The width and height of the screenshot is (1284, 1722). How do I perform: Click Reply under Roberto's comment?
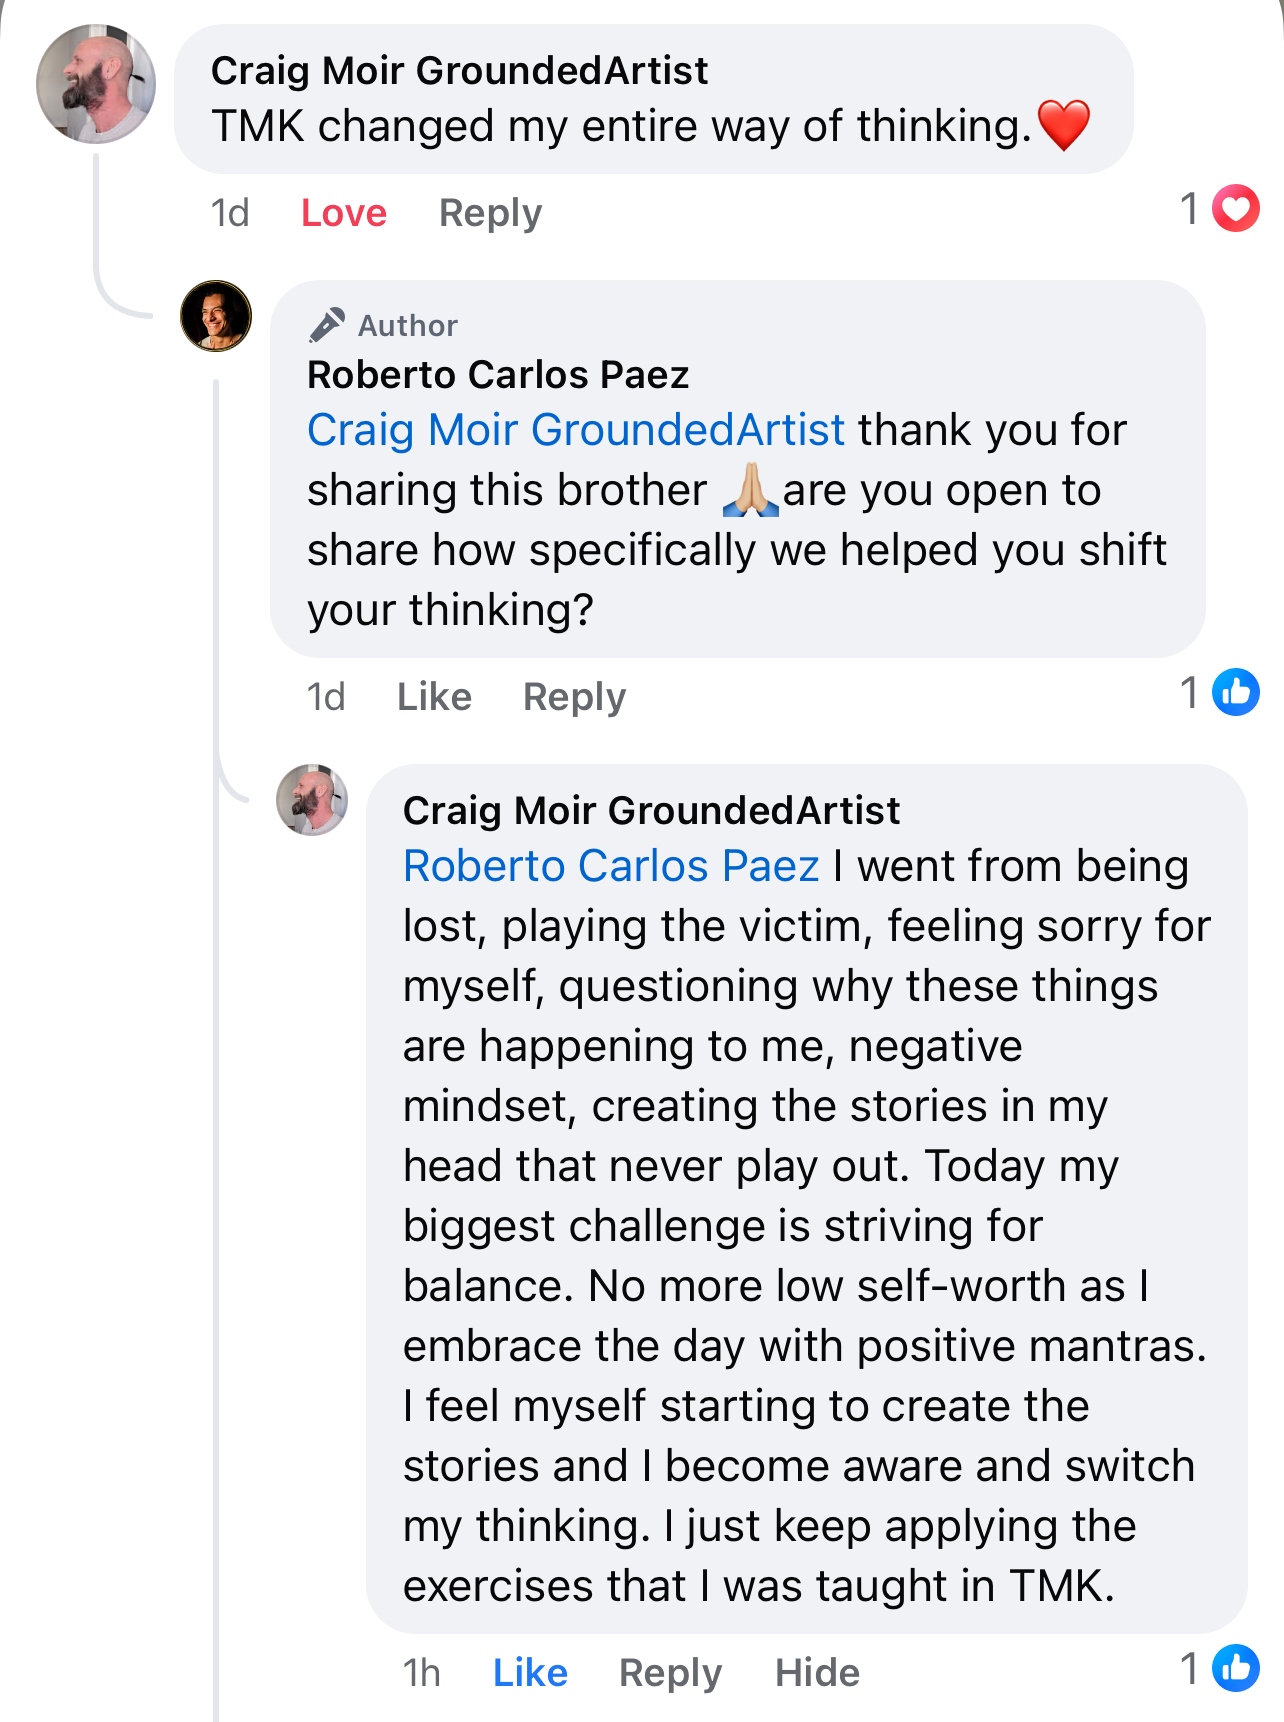click(574, 695)
